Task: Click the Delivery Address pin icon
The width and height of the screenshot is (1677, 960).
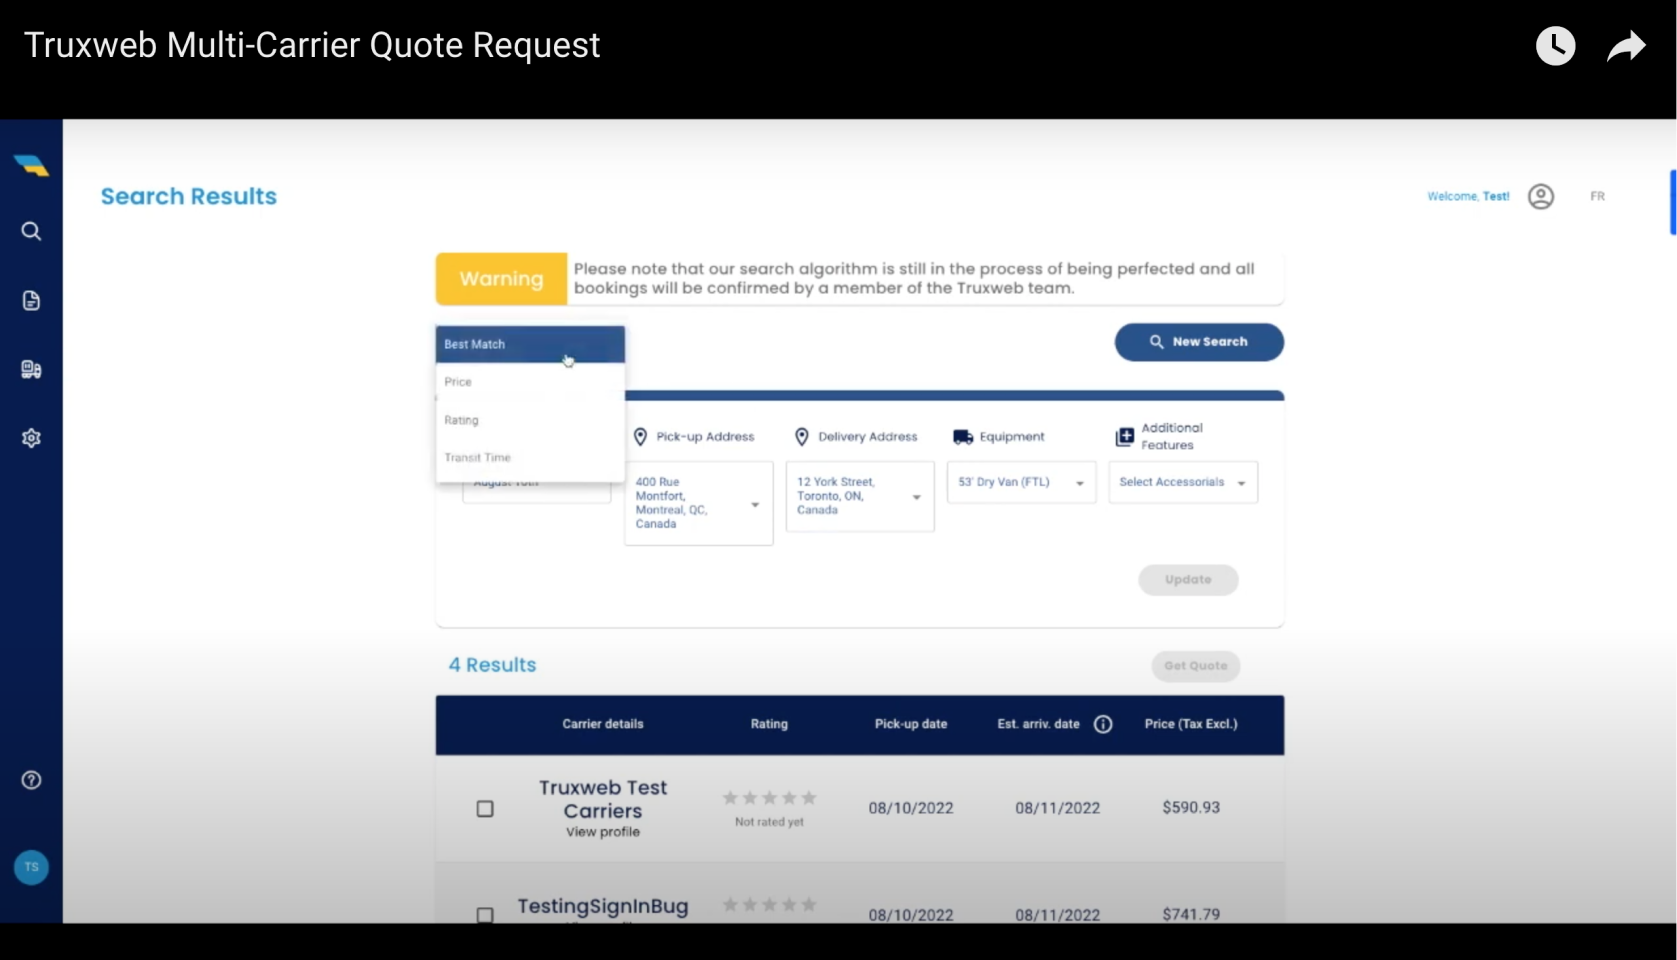Action: click(801, 437)
